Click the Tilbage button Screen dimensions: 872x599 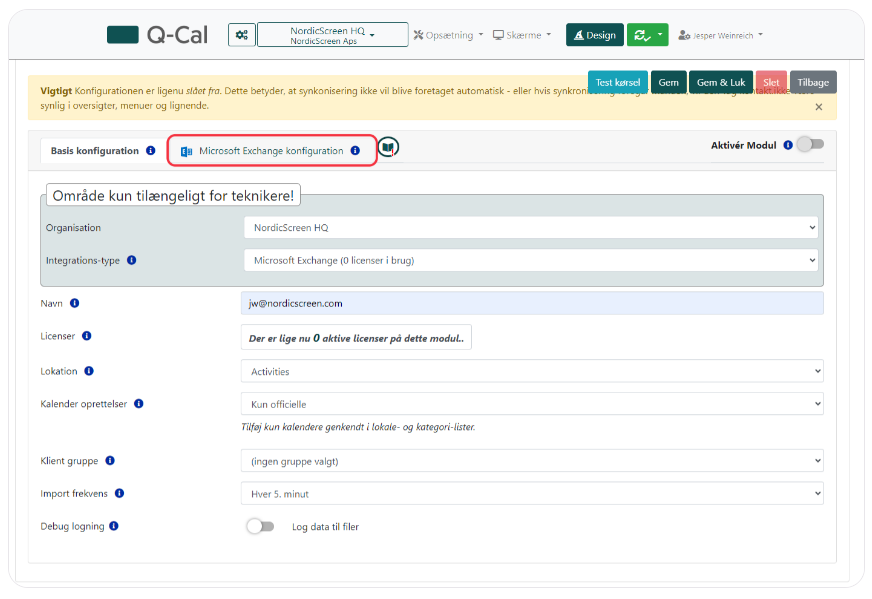(813, 82)
